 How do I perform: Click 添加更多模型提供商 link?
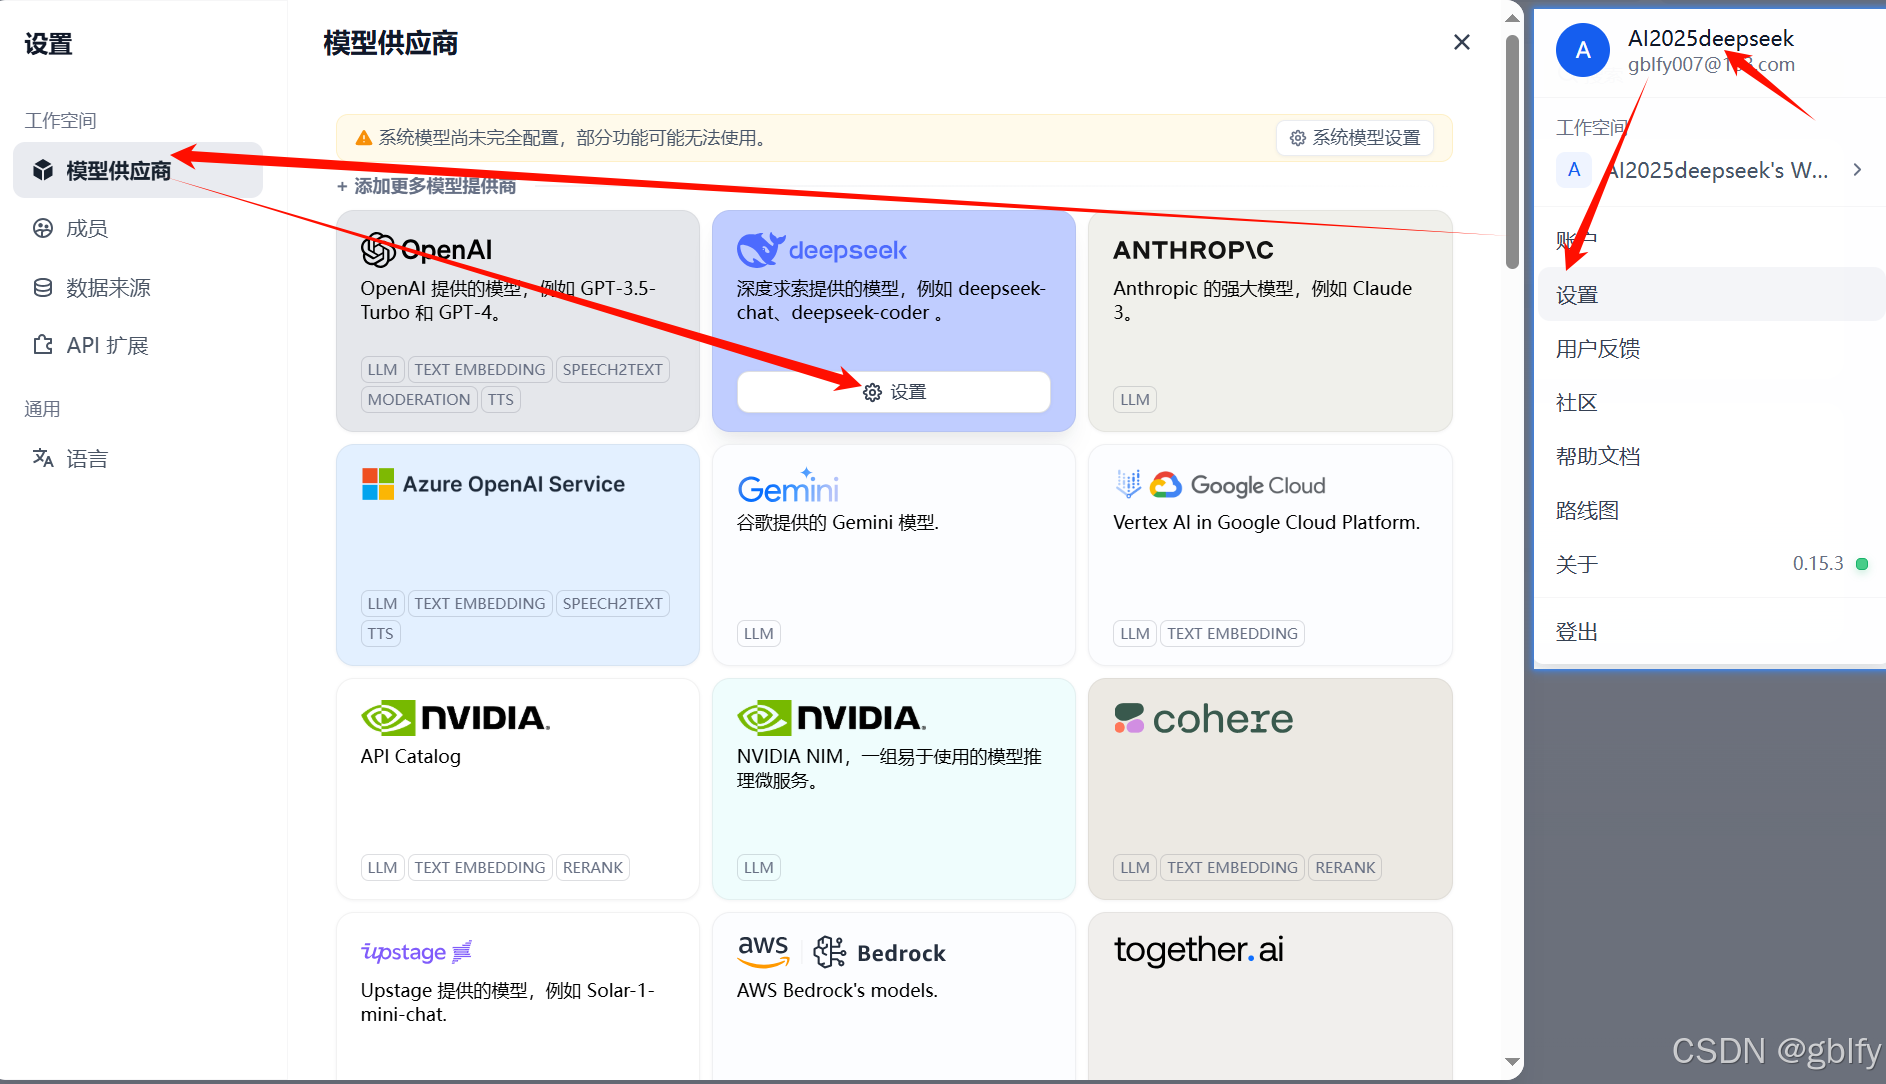(427, 186)
